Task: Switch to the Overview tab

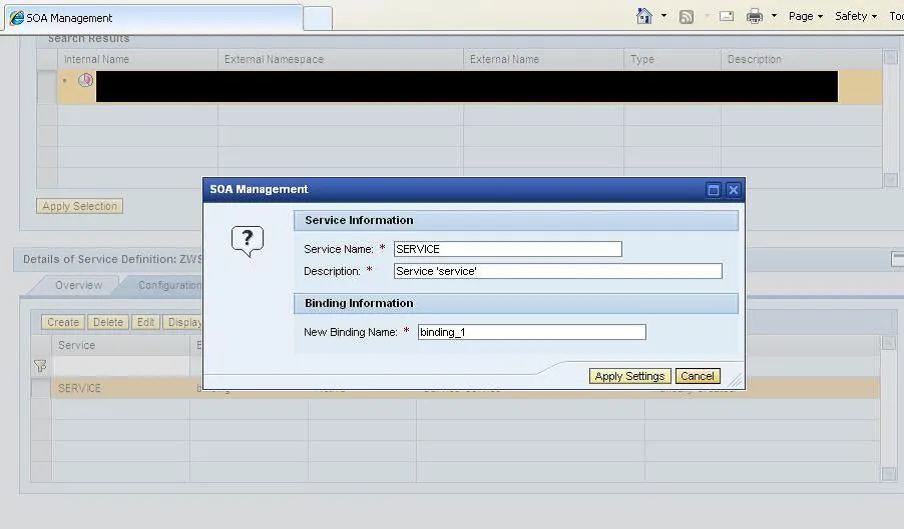Action: (x=78, y=285)
